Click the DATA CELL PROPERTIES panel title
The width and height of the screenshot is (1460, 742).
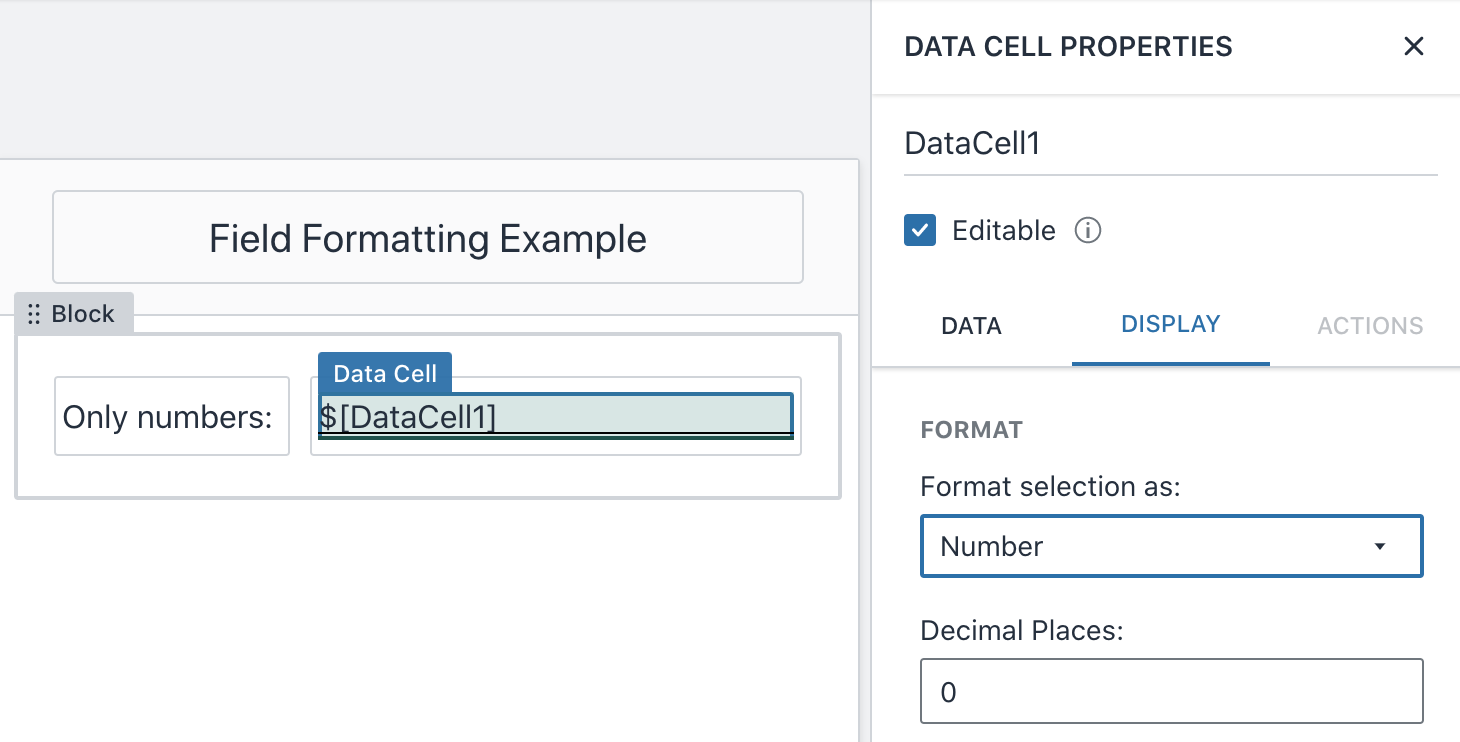coord(1068,46)
